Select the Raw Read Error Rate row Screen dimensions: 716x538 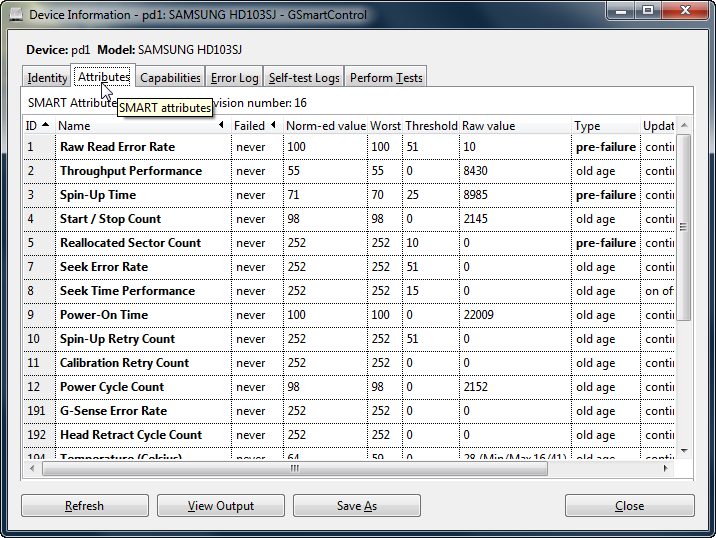(x=349, y=147)
